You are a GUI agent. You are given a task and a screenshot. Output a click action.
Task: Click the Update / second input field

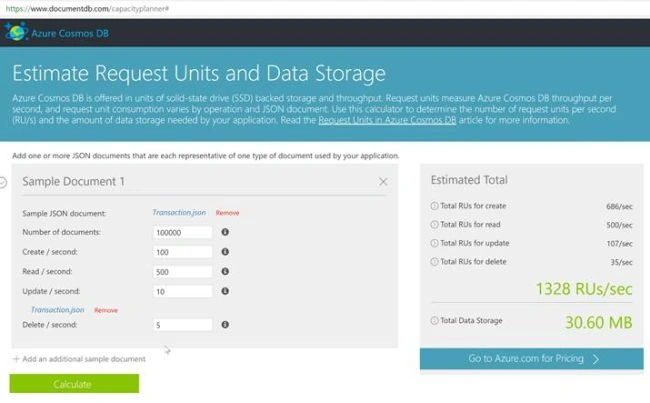[x=182, y=291]
